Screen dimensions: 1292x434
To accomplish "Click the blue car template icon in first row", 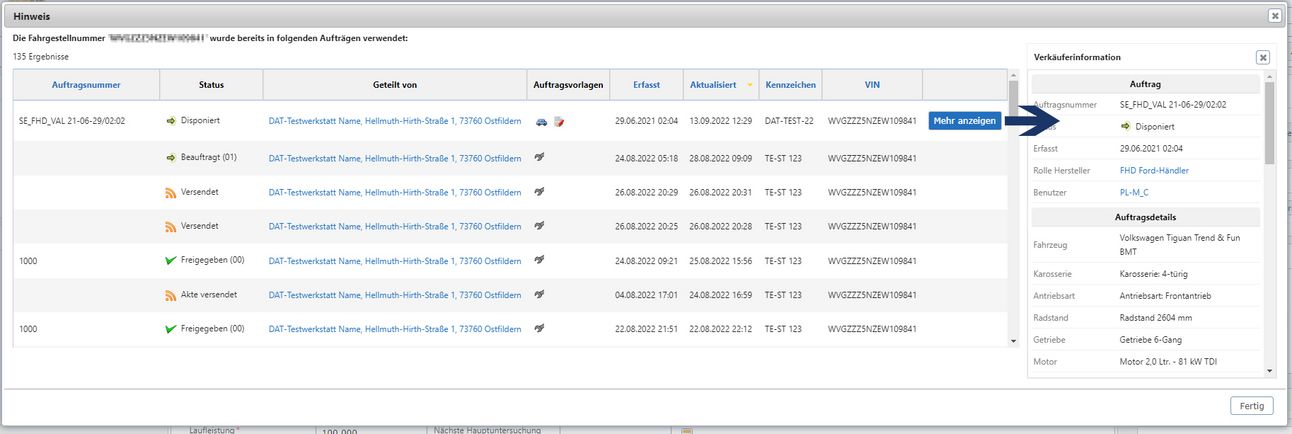I will [x=541, y=121].
